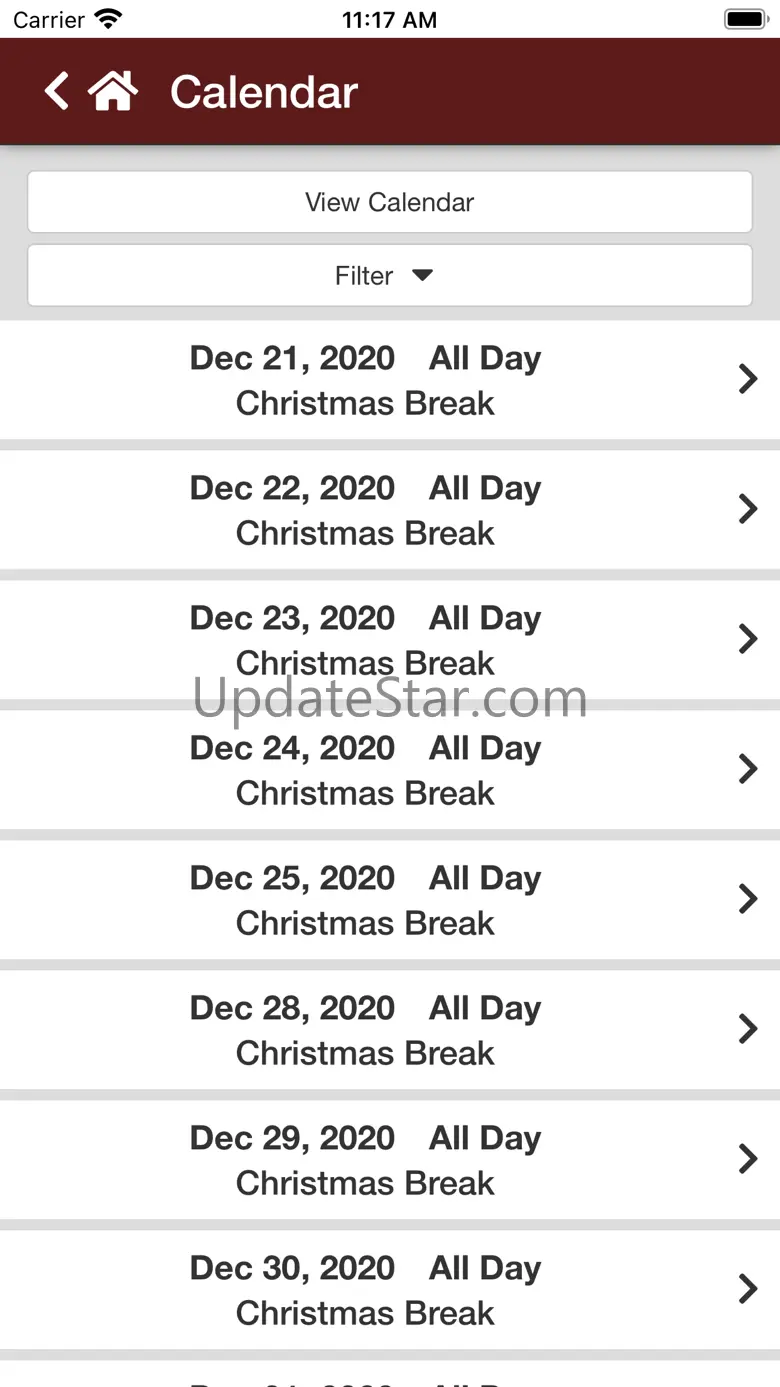Open the Filter dropdown
This screenshot has width=780, height=1387.
point(389,276)
